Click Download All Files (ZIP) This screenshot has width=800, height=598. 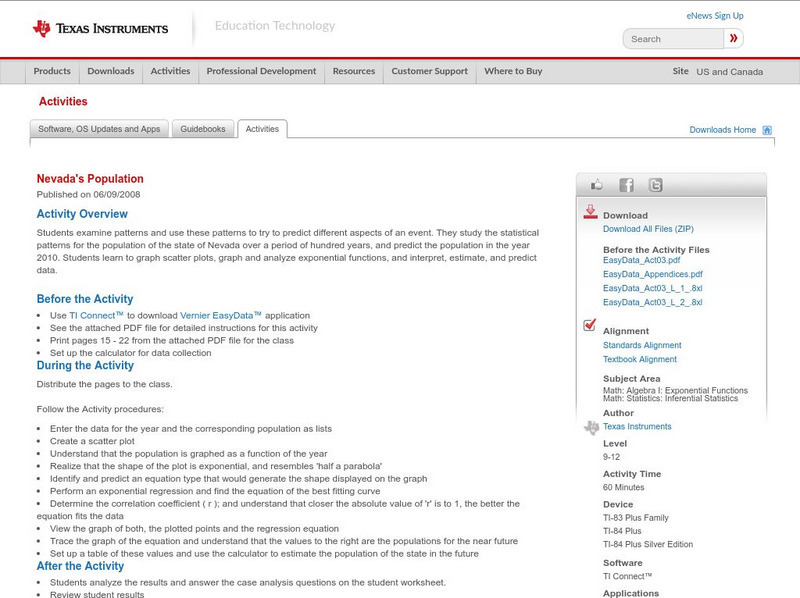(x=648, y=229)
